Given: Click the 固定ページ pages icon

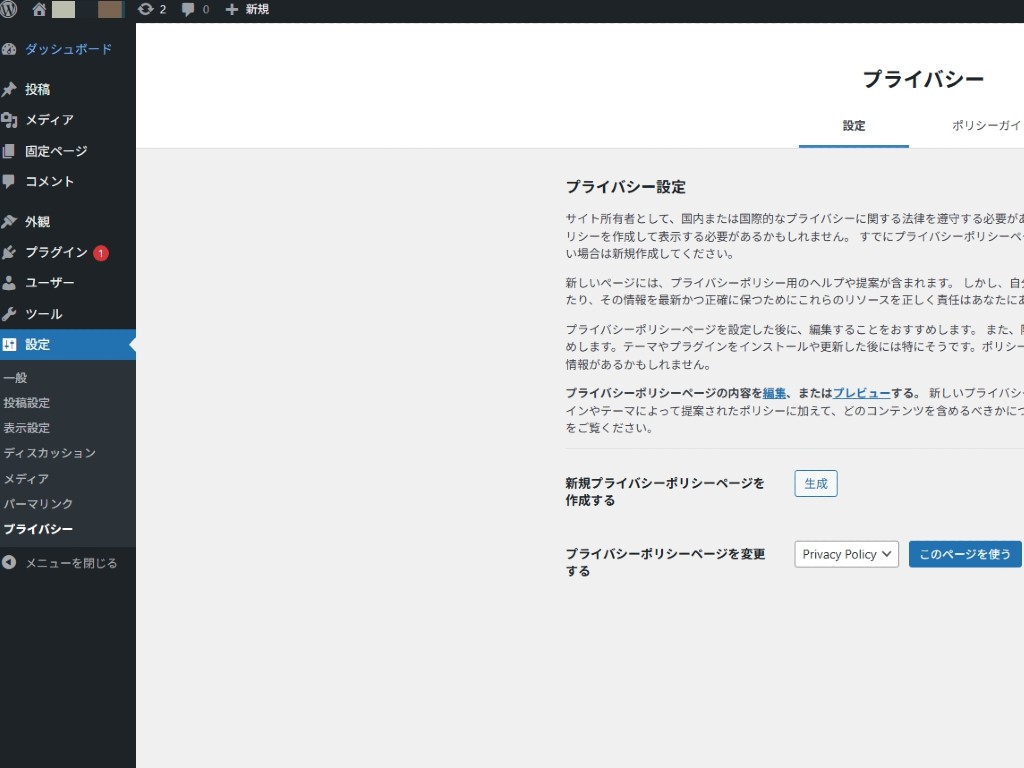Looking at the screenshot, I should click(x=9, y=151).
